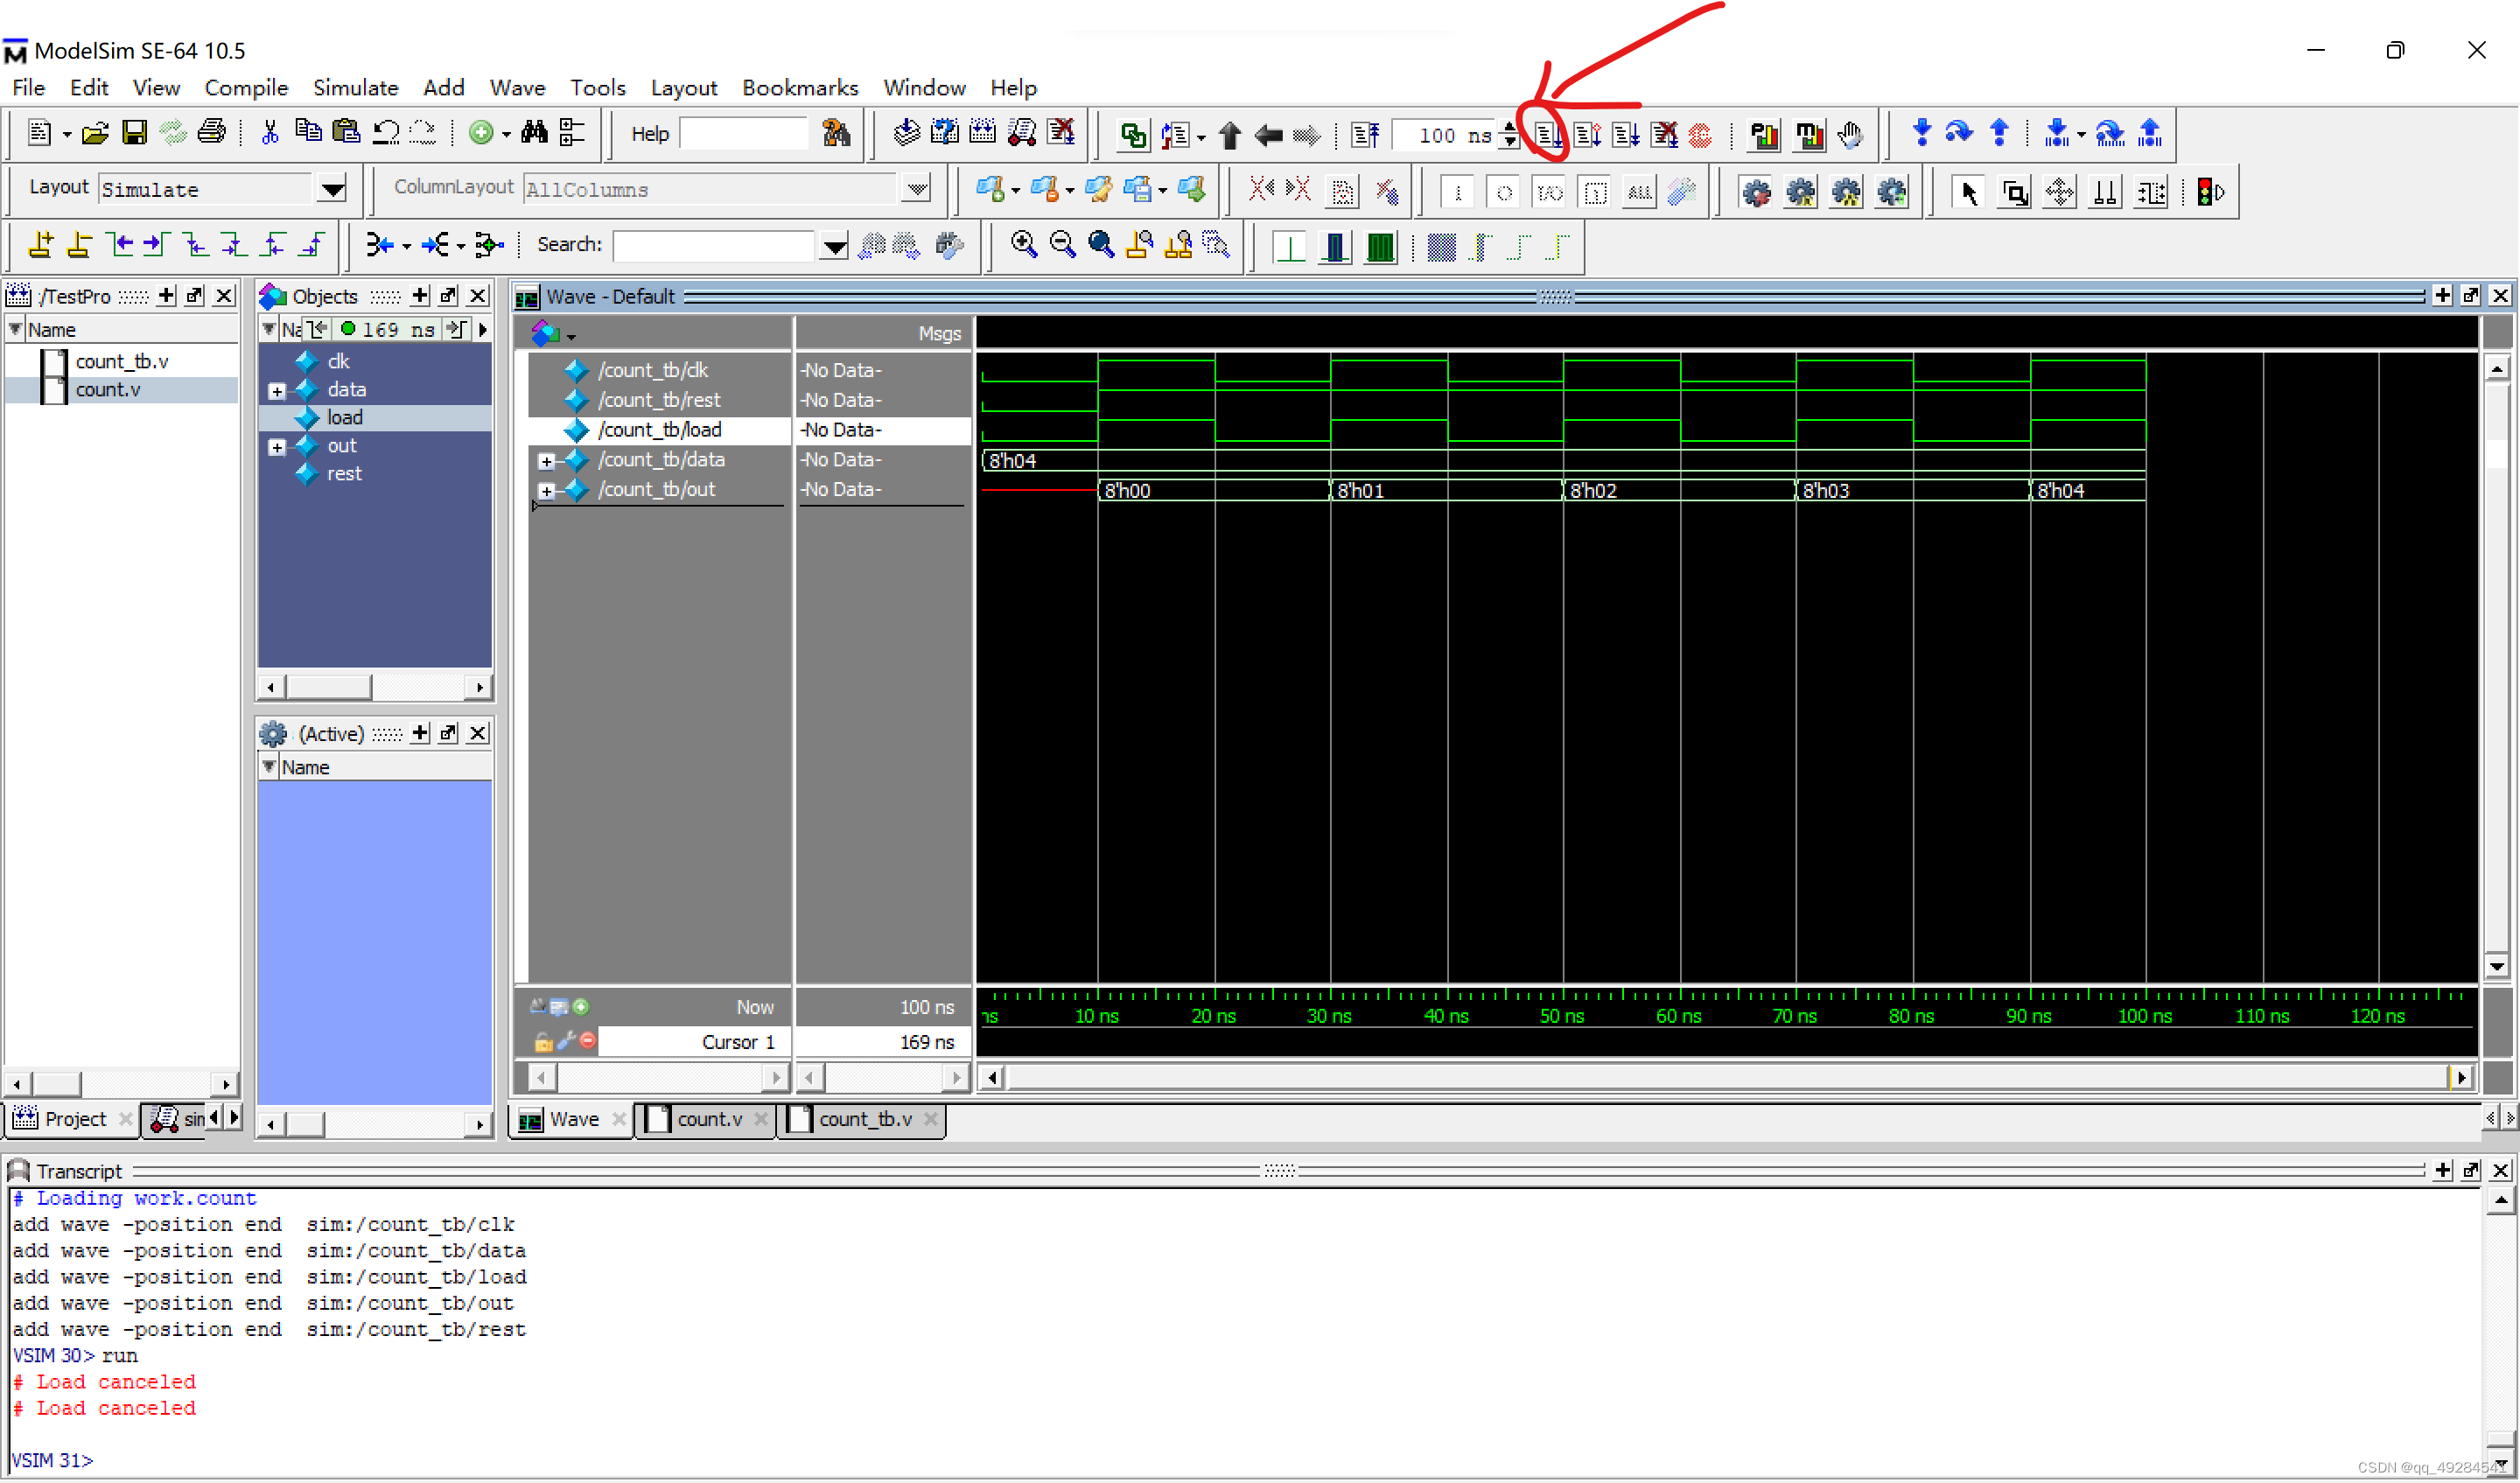Click the Run simulation toolbar icon
This screenshot has width=2520, height=1483.
1548,134
